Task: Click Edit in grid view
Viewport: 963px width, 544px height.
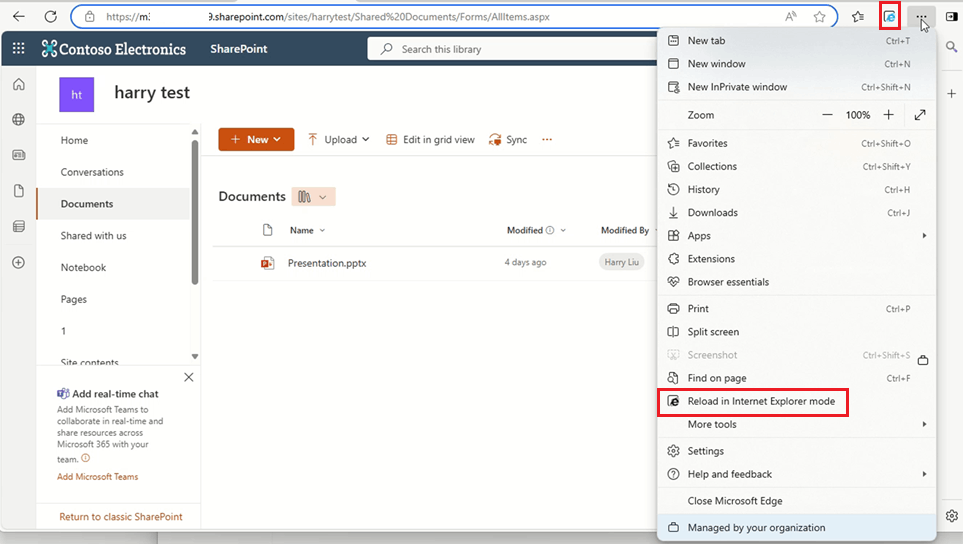Action: 431,139
